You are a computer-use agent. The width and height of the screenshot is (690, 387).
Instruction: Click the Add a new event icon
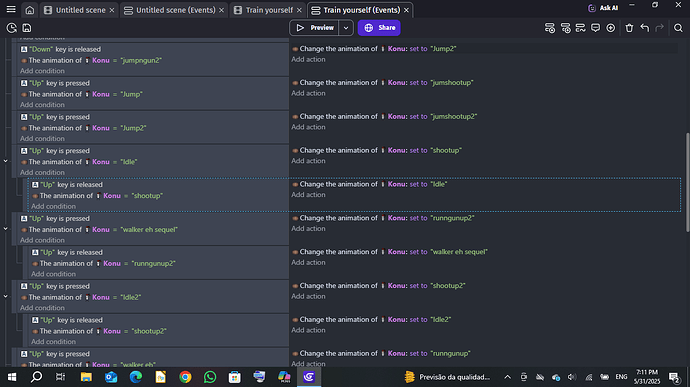coord(550,28)
